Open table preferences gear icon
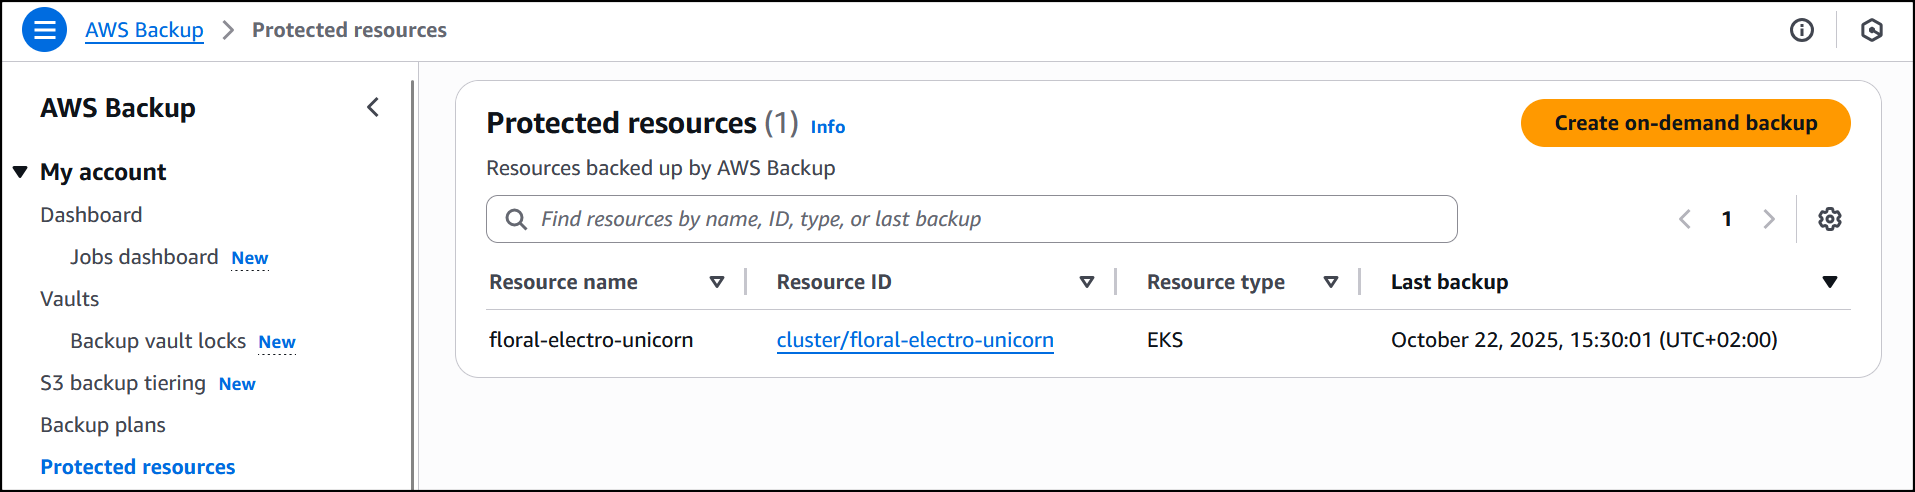 coord(1829,219)
